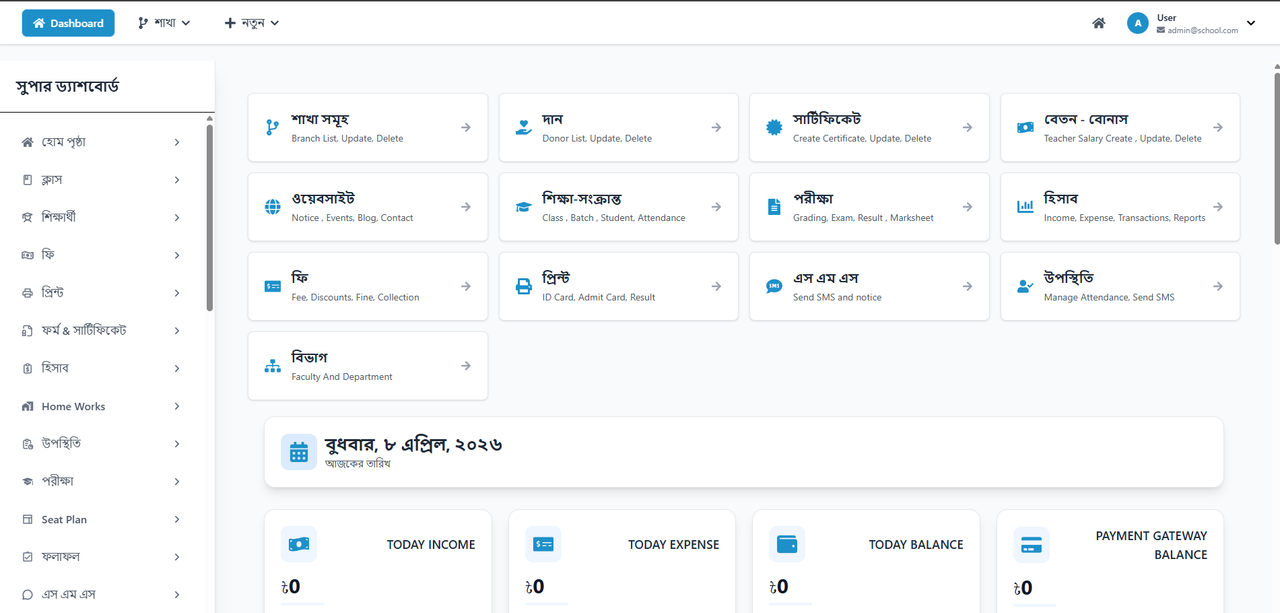Screen dimensions: 1280x613
Task: Click the Today Balance wallet icon
Action: coord(787,544)
